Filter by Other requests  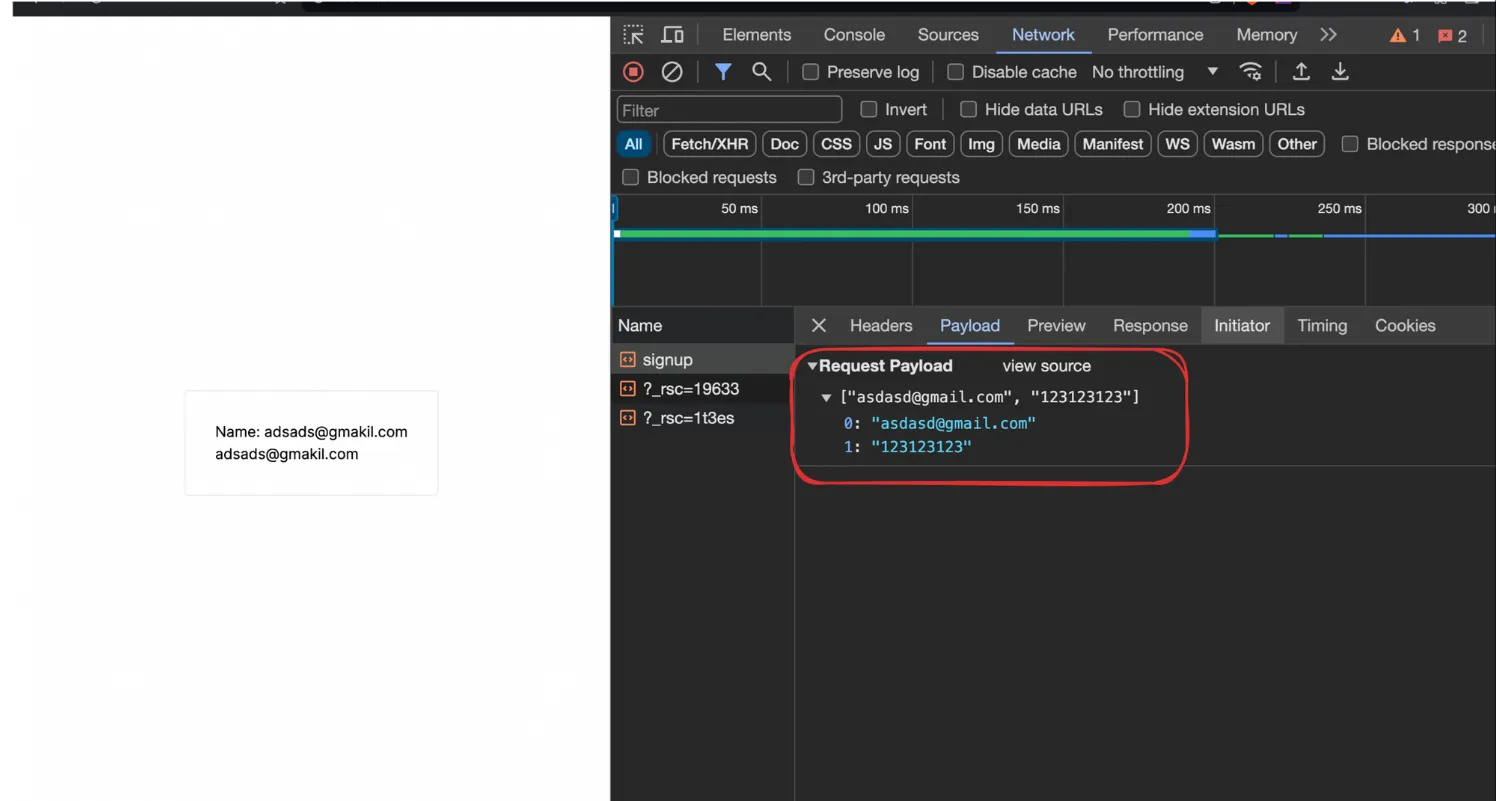pos(1297,144)
